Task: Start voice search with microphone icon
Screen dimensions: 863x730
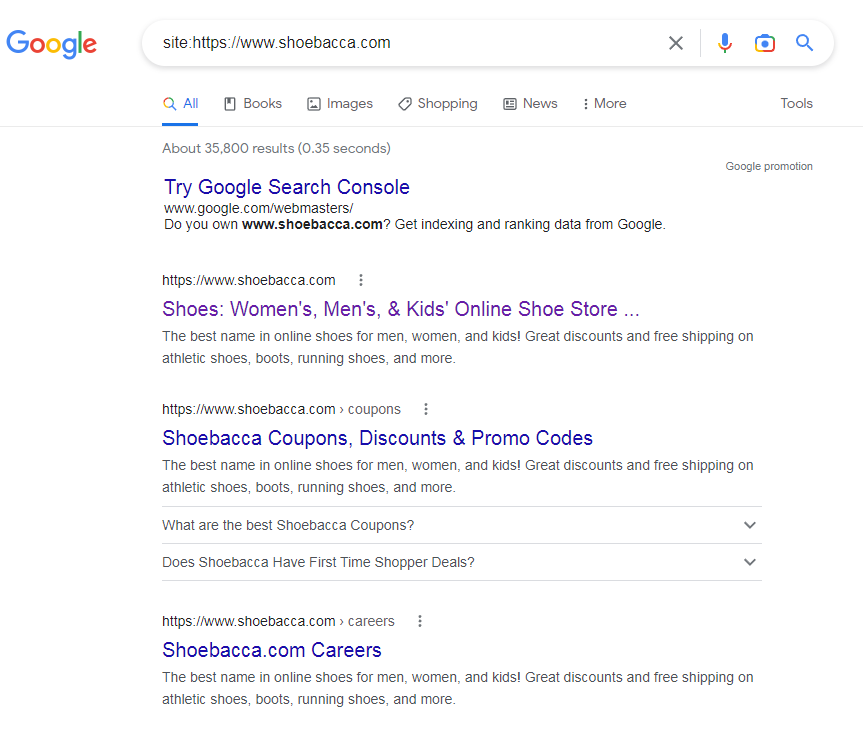Action: point(725,43)
